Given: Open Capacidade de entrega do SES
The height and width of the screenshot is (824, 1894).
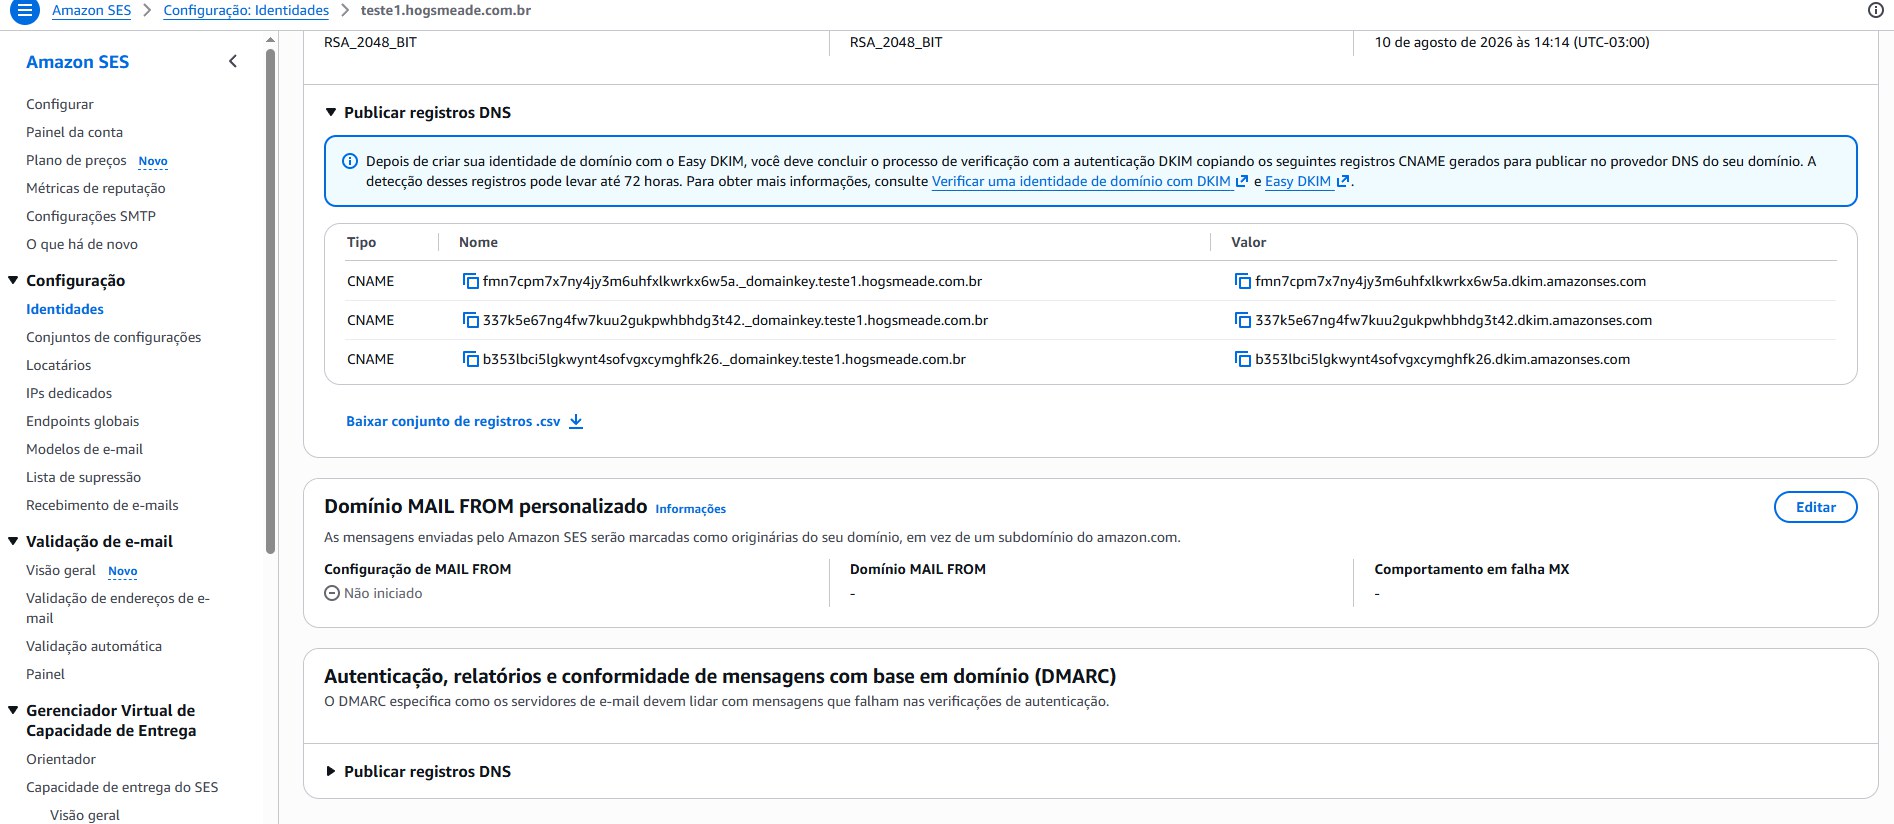Looking at the screenshot, I should click(122, 787).
